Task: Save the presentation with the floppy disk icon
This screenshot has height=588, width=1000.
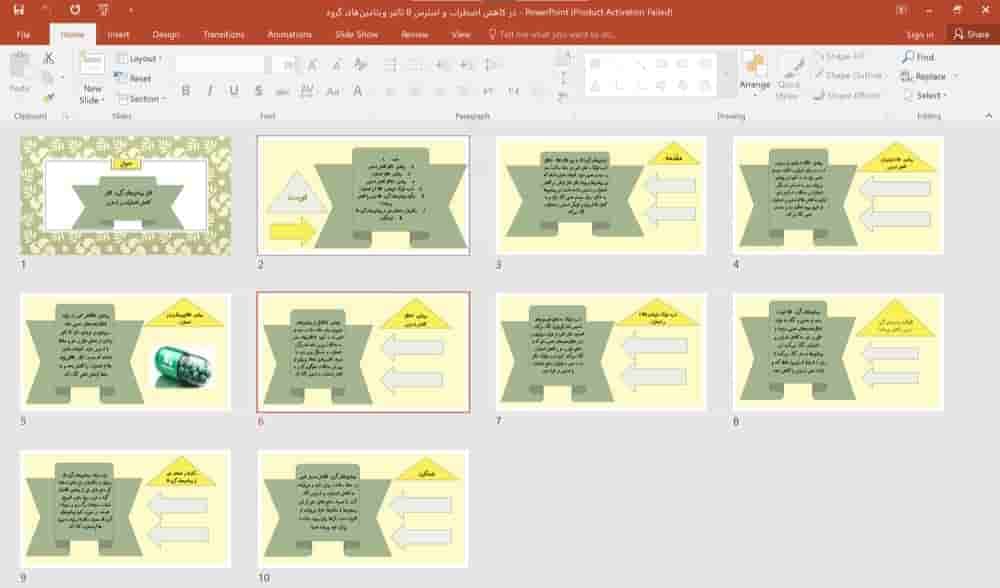Action: pyautogui.click(x=18, y=10)
